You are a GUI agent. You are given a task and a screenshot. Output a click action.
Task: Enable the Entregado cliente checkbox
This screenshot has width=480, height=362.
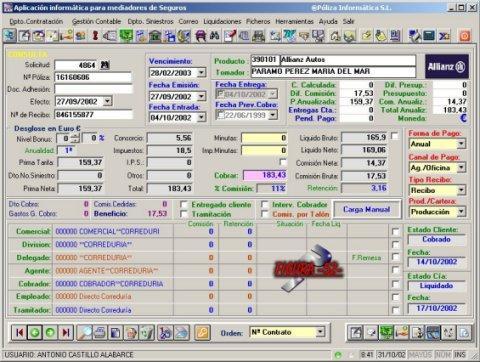coord(184,204)
